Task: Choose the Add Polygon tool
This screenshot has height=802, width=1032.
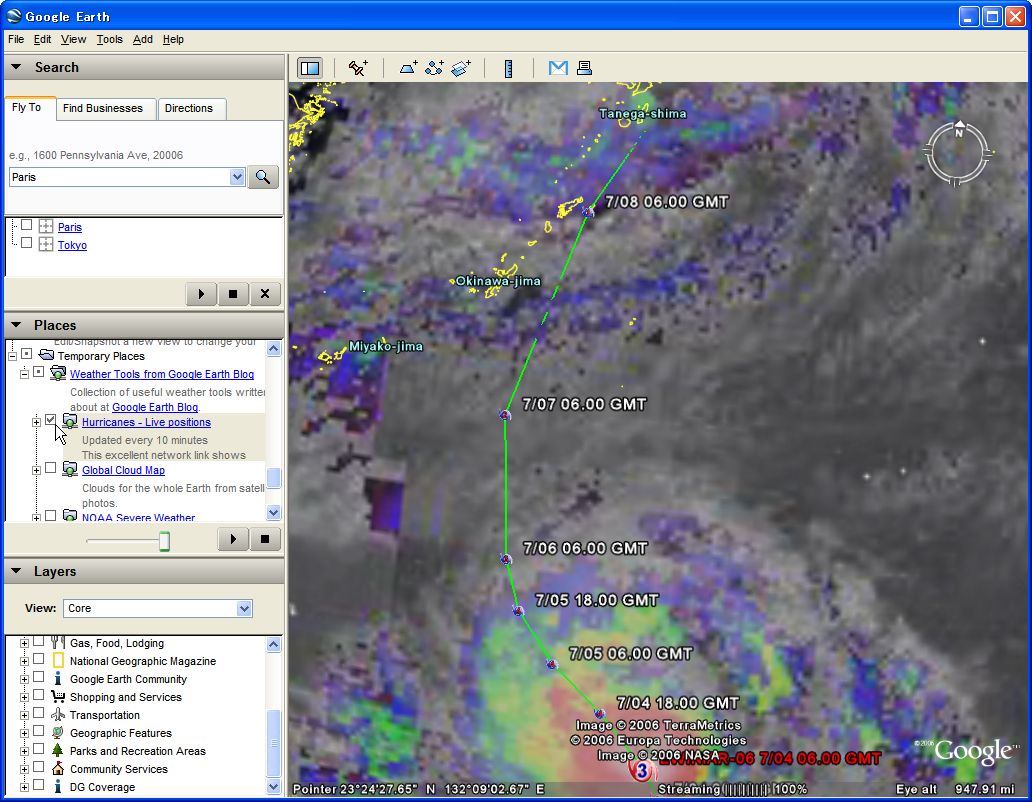Action: click(408, 68)
